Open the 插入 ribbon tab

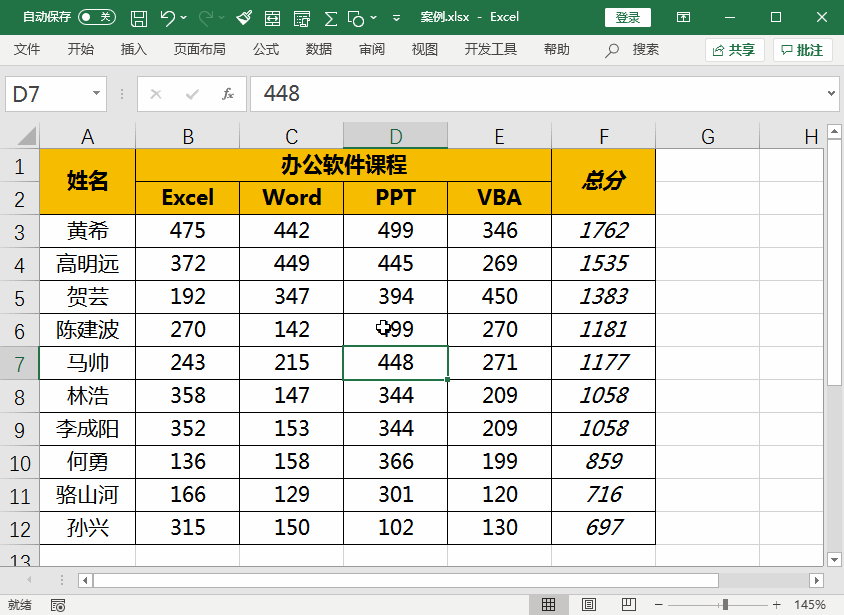pos(133,50)
